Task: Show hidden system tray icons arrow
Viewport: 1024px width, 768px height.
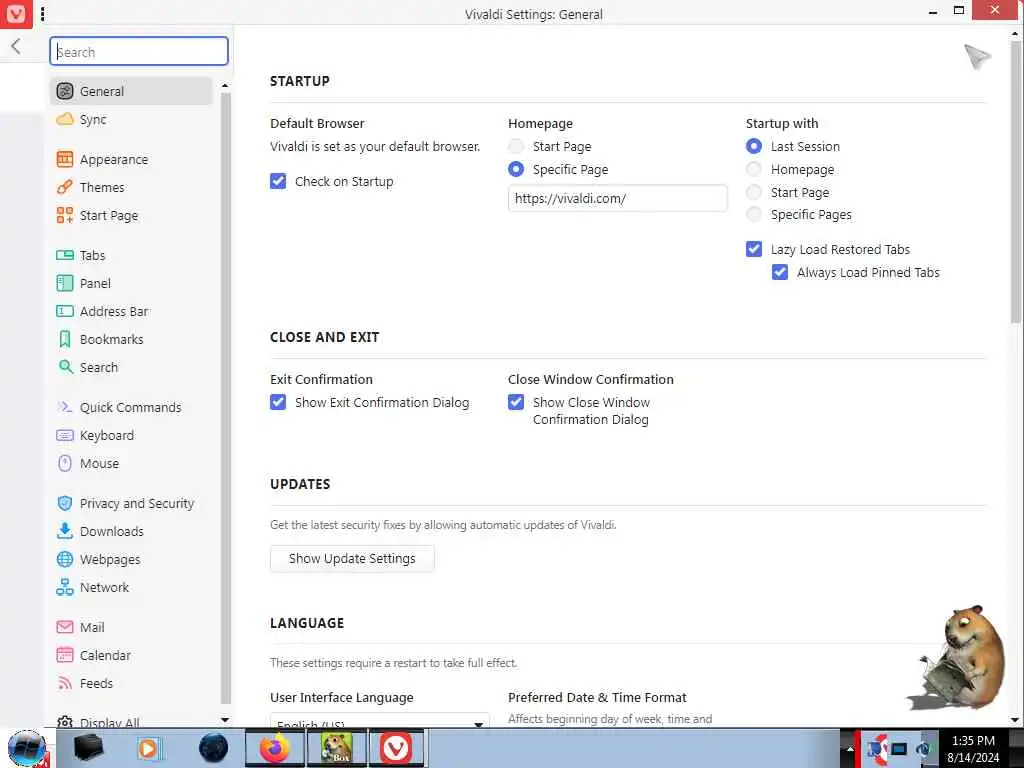Action: pyautogui.click(x=850, y=748)
